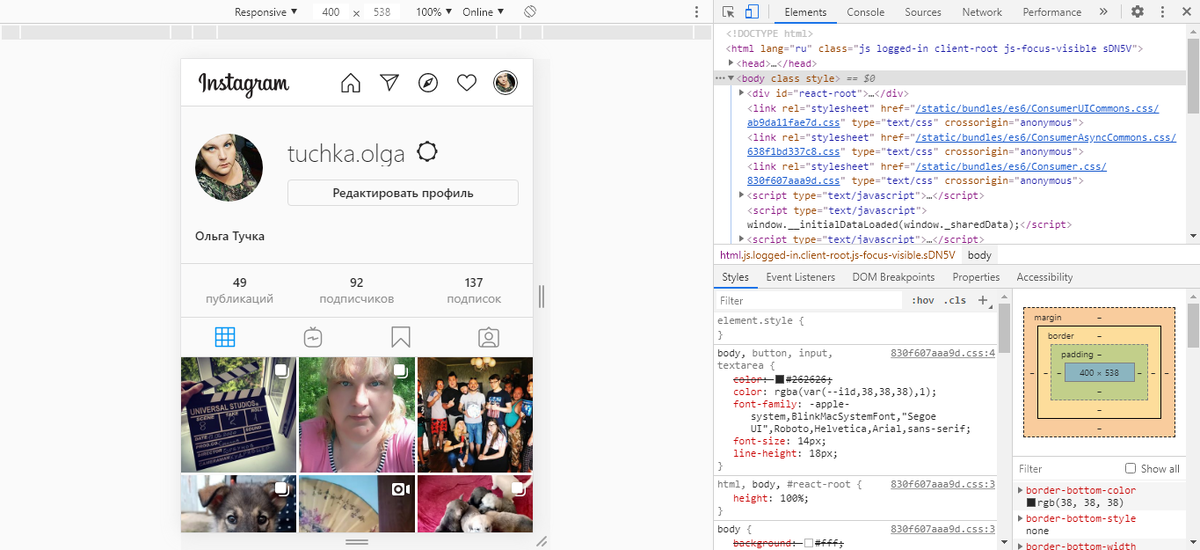Select the Styles pane tab
This screenshot has width=1200, height=550.
tap(735, 277)
